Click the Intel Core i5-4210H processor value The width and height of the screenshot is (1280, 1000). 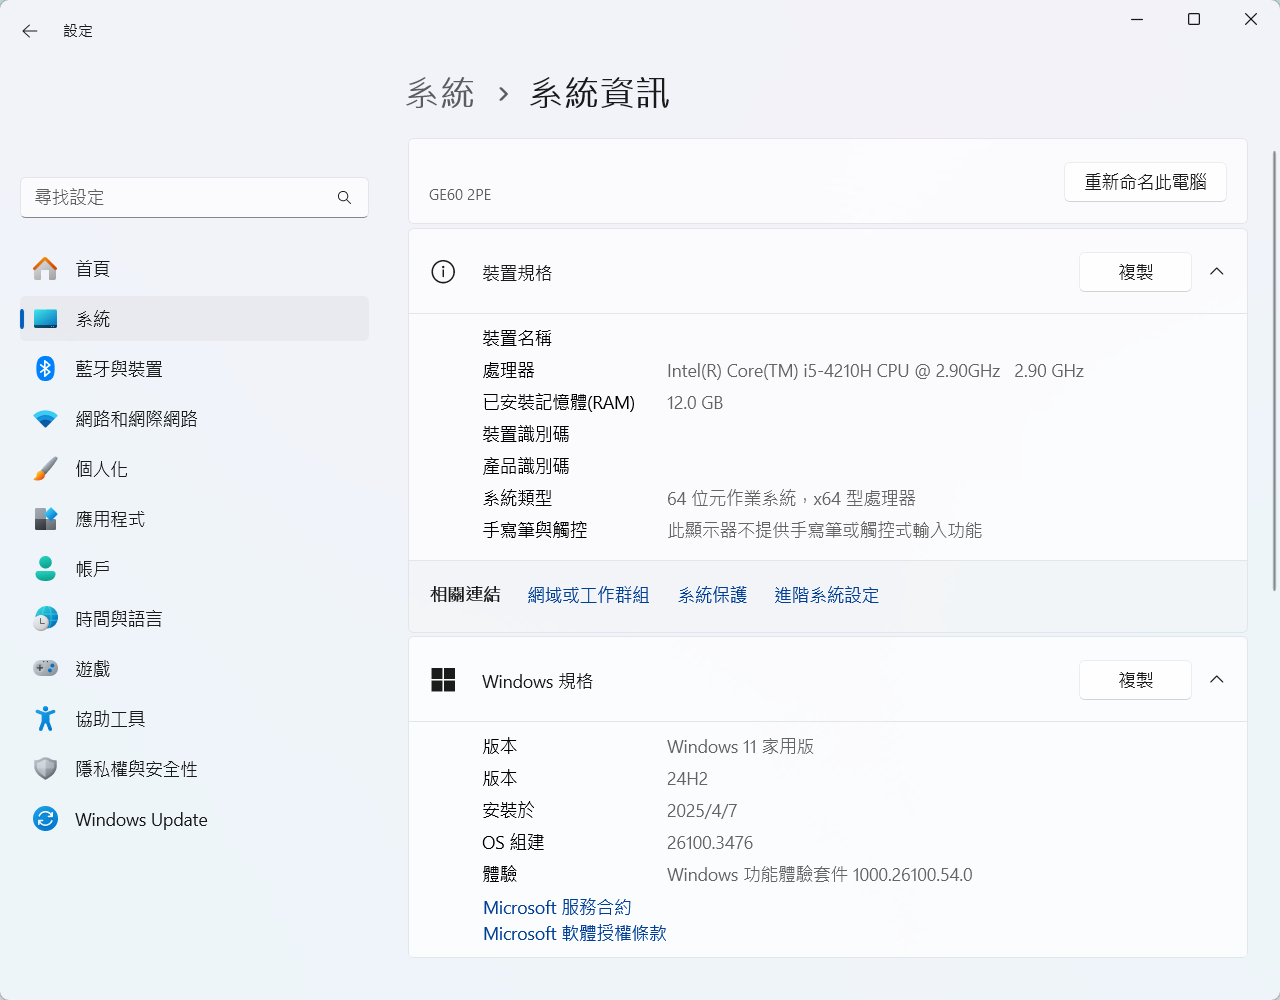click(875, 371)
